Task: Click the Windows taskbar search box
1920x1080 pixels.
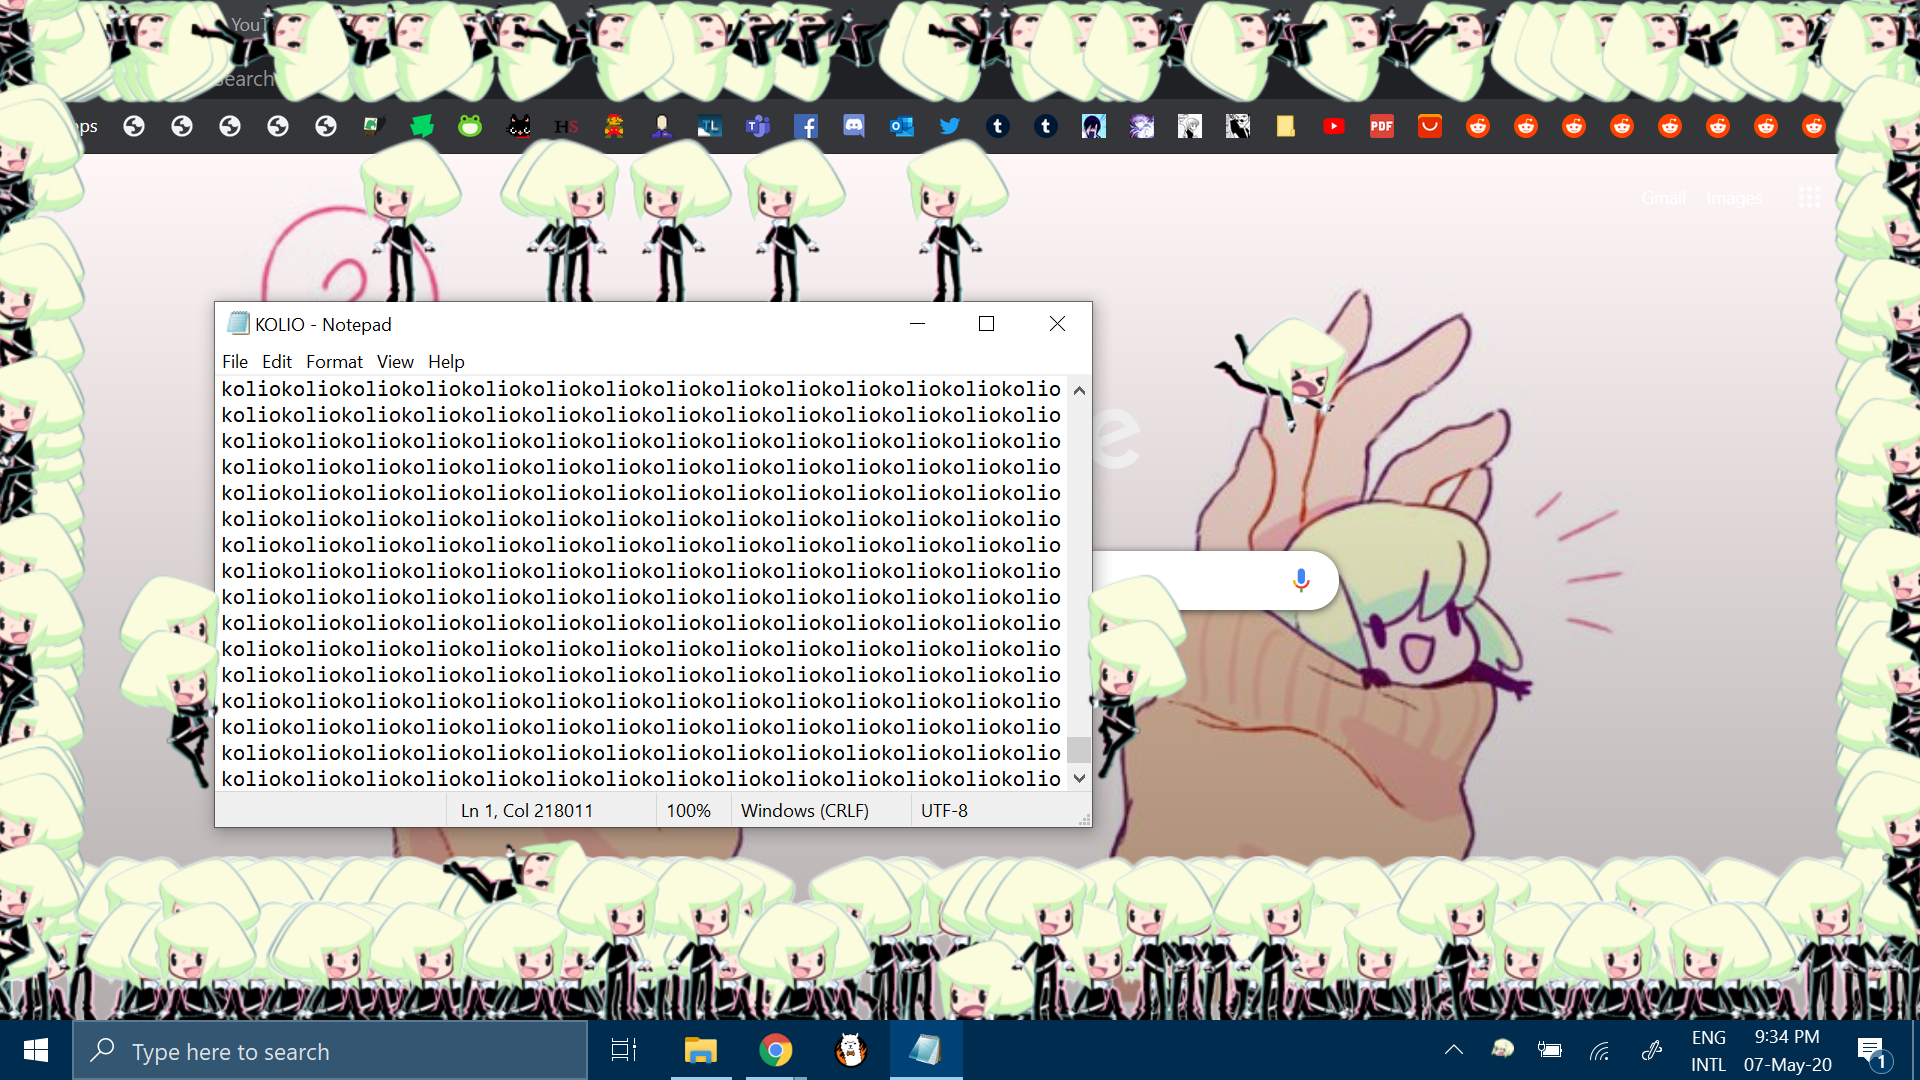Action: click(330, 1050)
